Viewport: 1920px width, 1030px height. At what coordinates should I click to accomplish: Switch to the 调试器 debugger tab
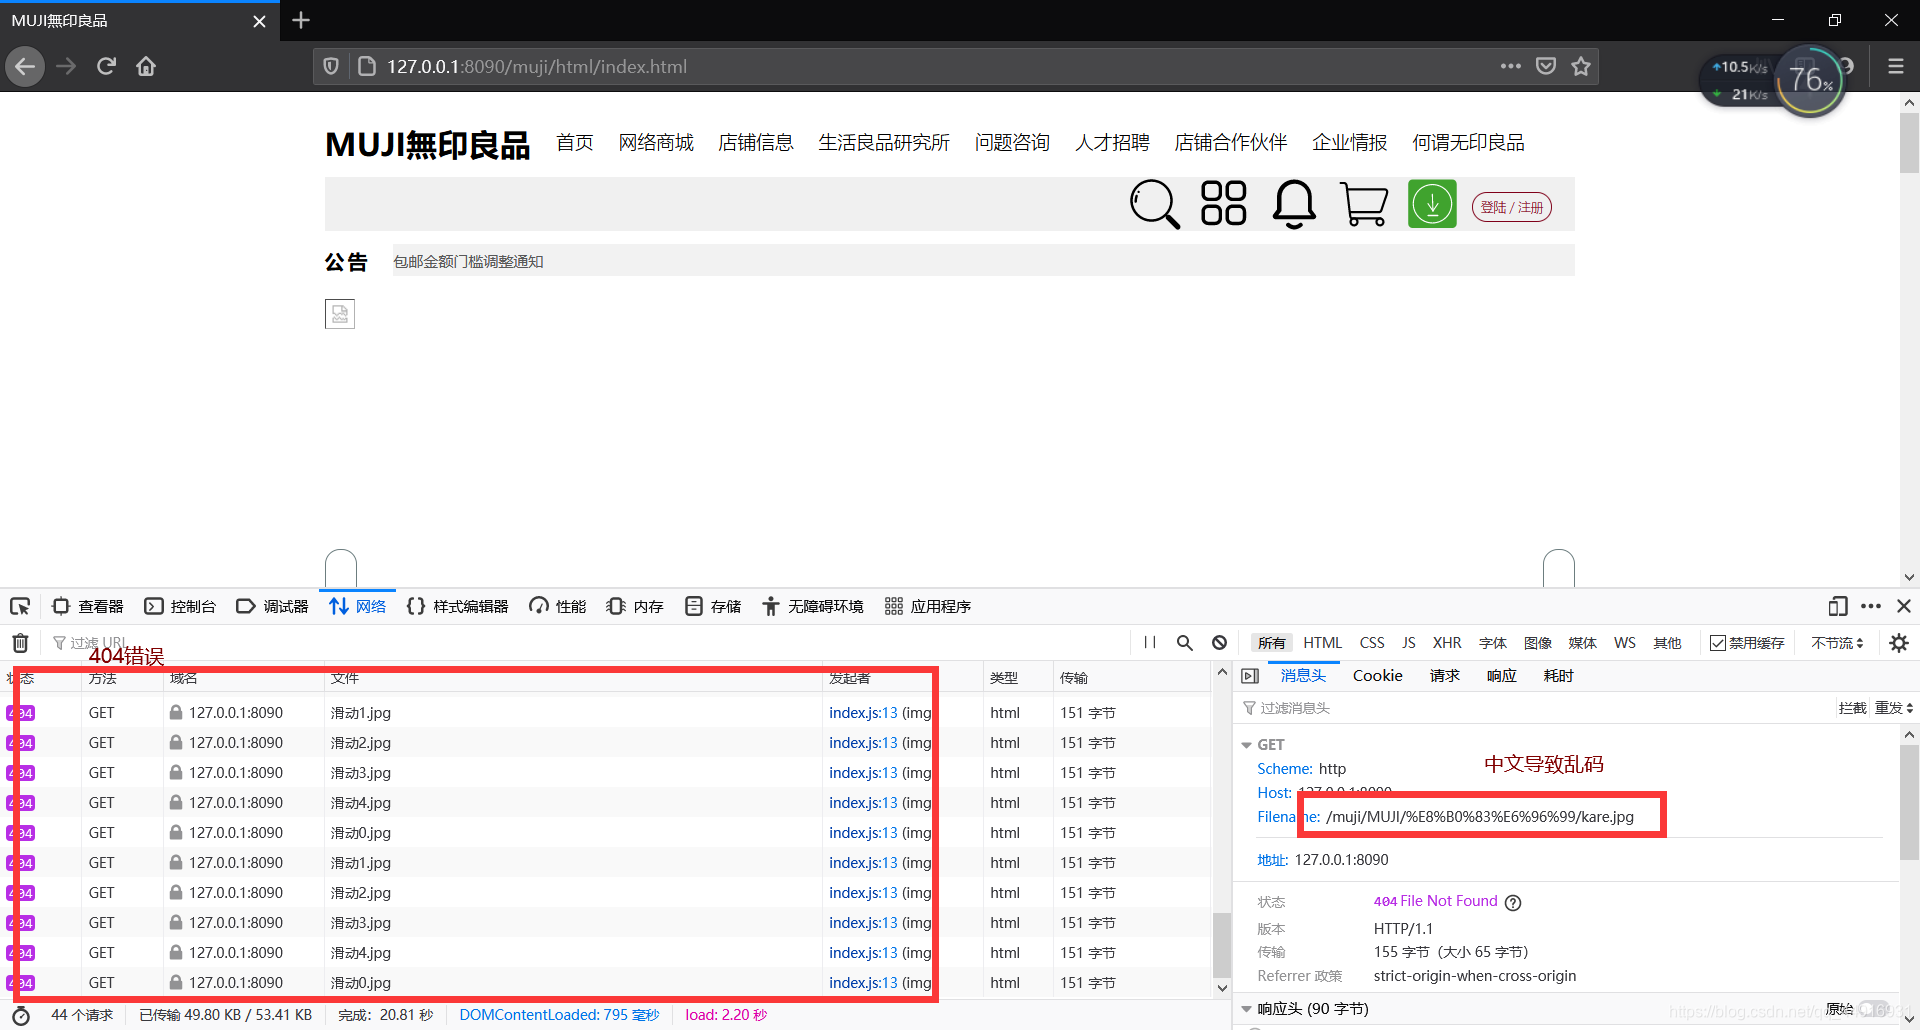(272, 606)
